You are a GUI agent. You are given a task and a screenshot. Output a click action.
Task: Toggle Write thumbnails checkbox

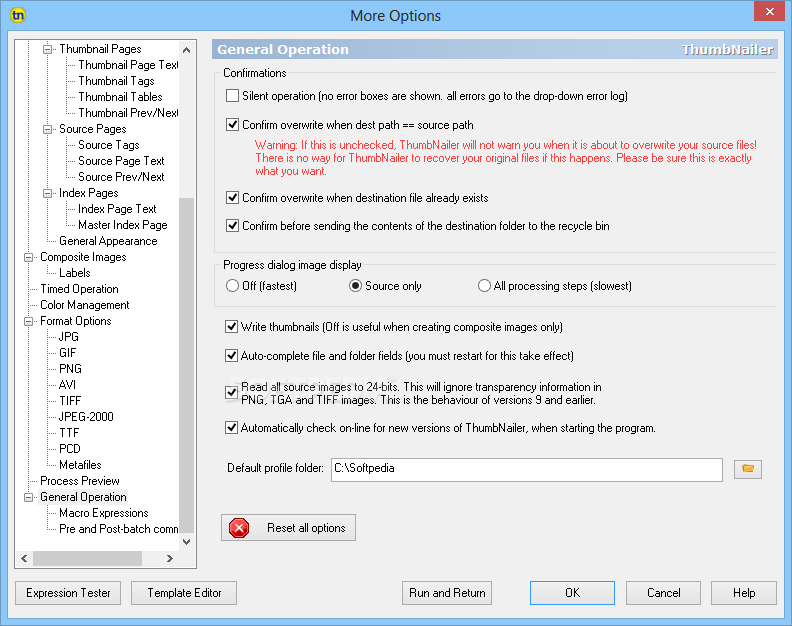(x=231, y=326)
